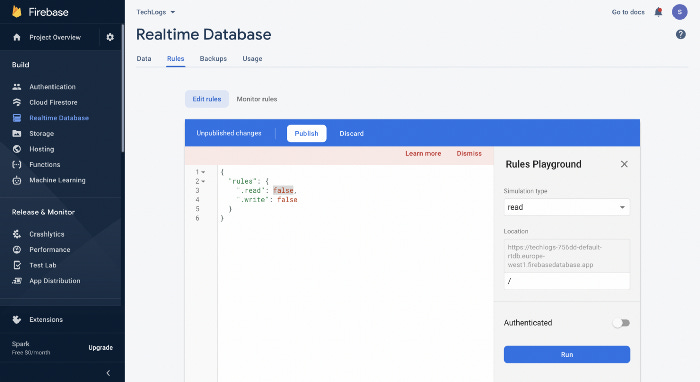This screenshot has width=700, height=382.
Task: Click the Functions brackets icon
Action: point(17,165)
